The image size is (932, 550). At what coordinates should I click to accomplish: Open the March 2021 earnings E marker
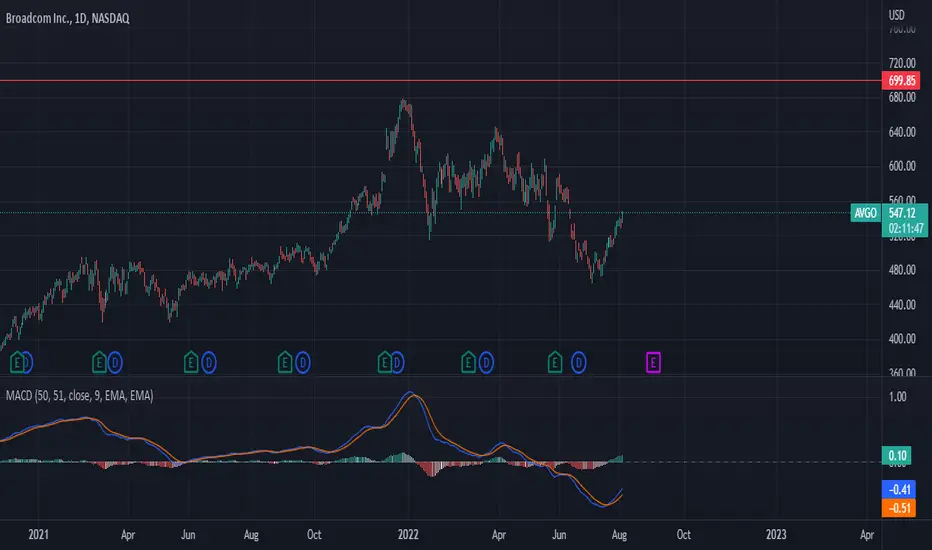click(x=99, y=362)
